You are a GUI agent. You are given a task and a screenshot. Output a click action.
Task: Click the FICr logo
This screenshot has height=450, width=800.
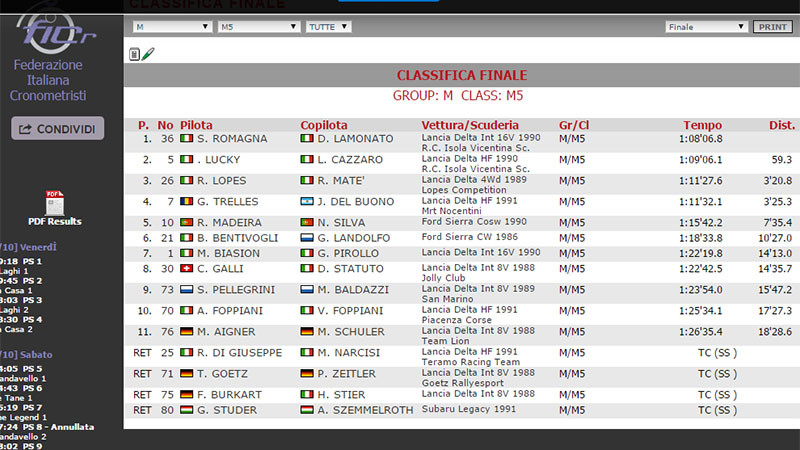point(55,32)
